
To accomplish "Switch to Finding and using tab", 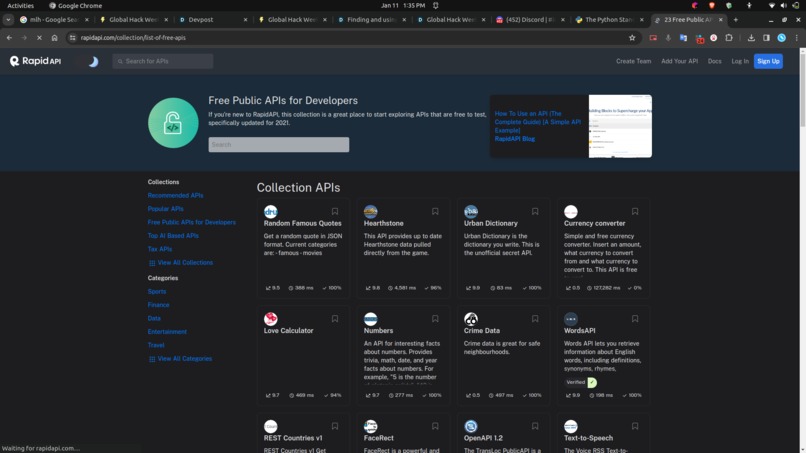I will (371, 20).
